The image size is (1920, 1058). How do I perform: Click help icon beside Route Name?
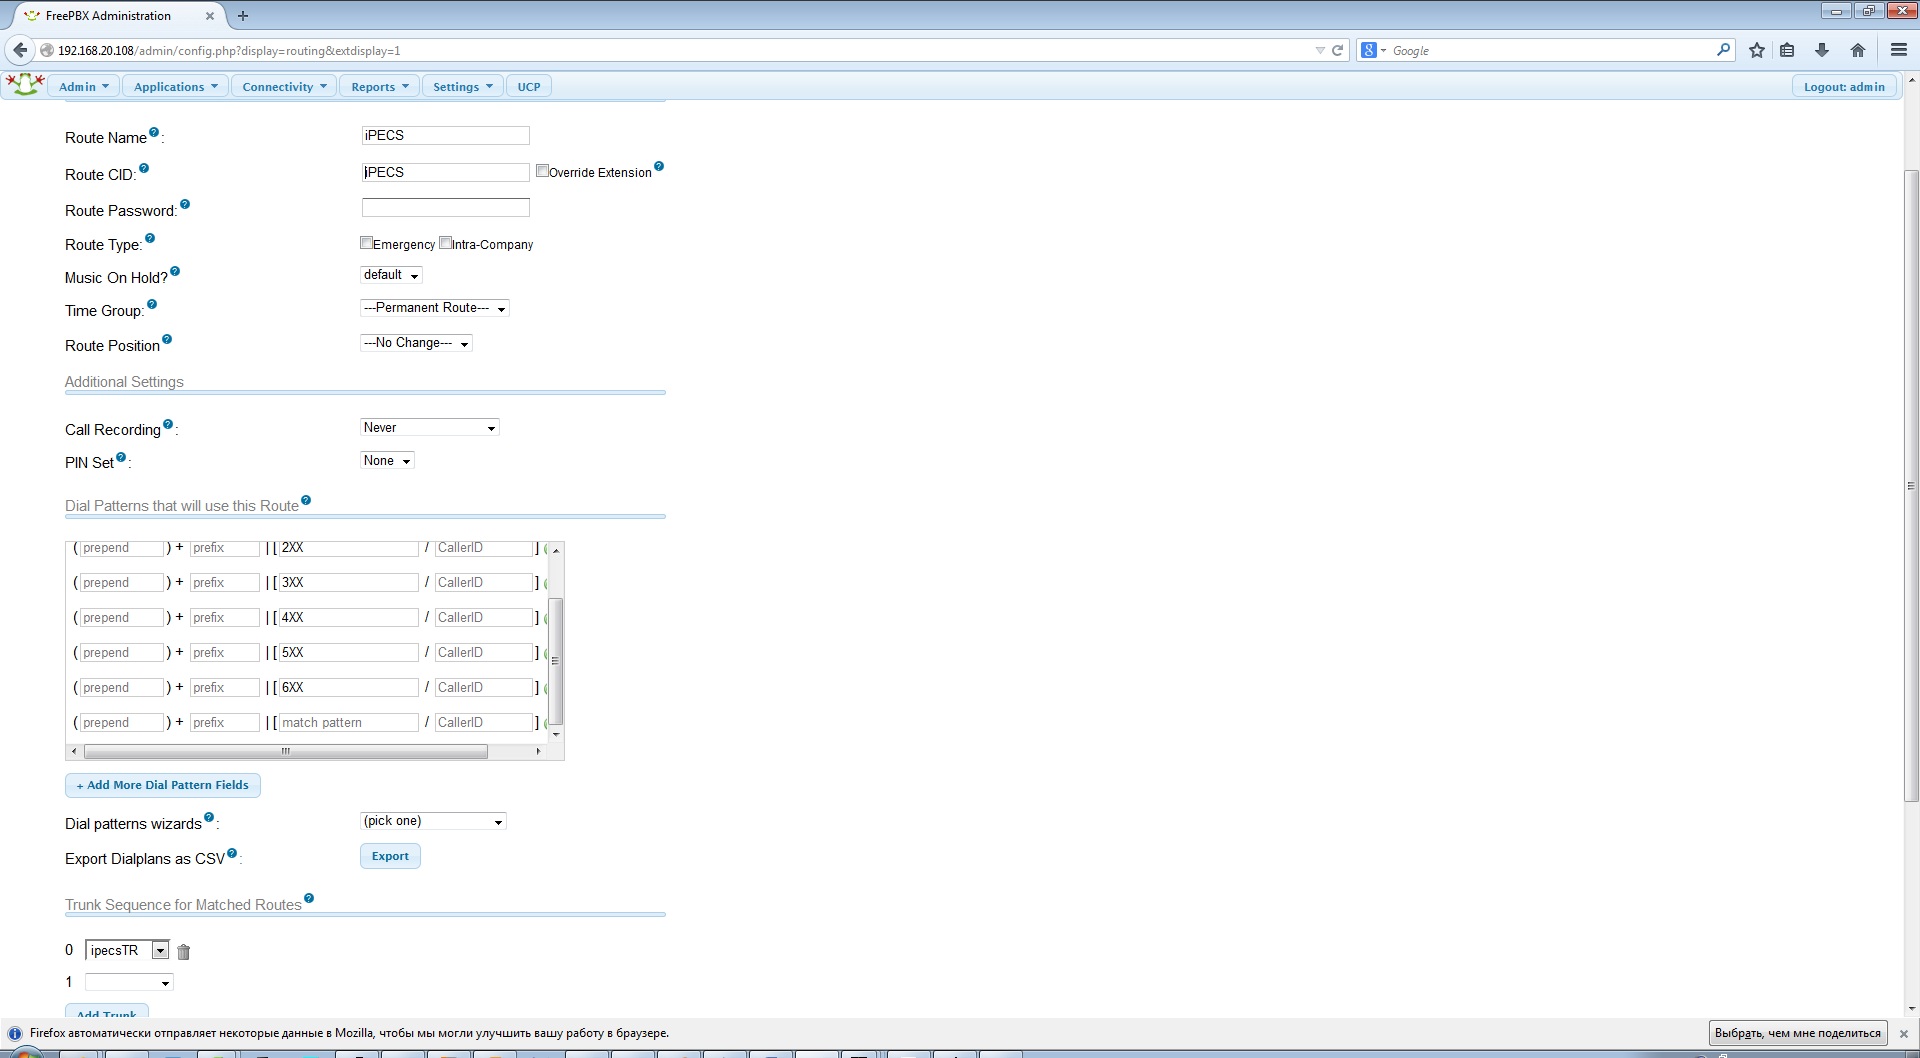click(x=154, y=132)
